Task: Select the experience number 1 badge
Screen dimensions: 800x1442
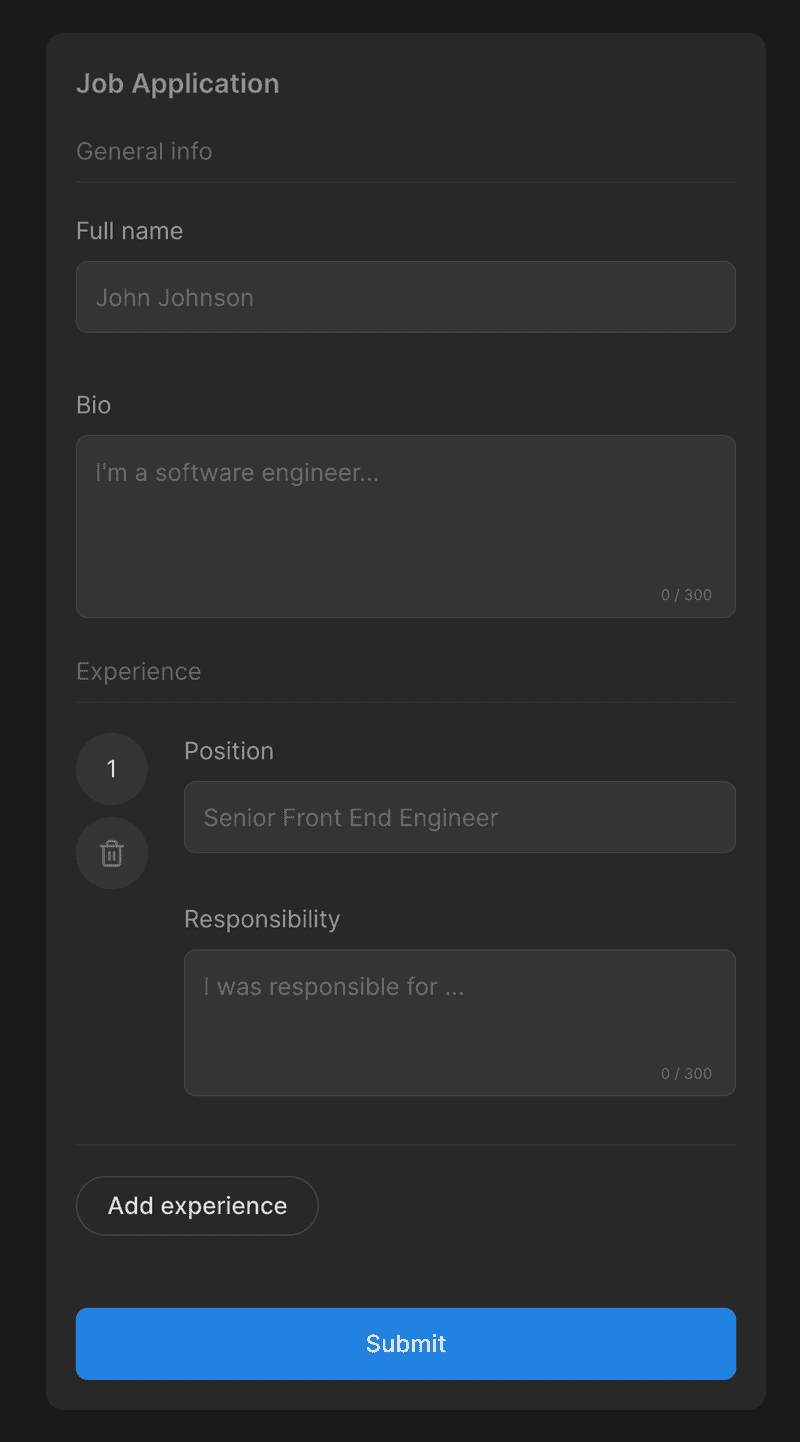Action: [x=111, y=769]
